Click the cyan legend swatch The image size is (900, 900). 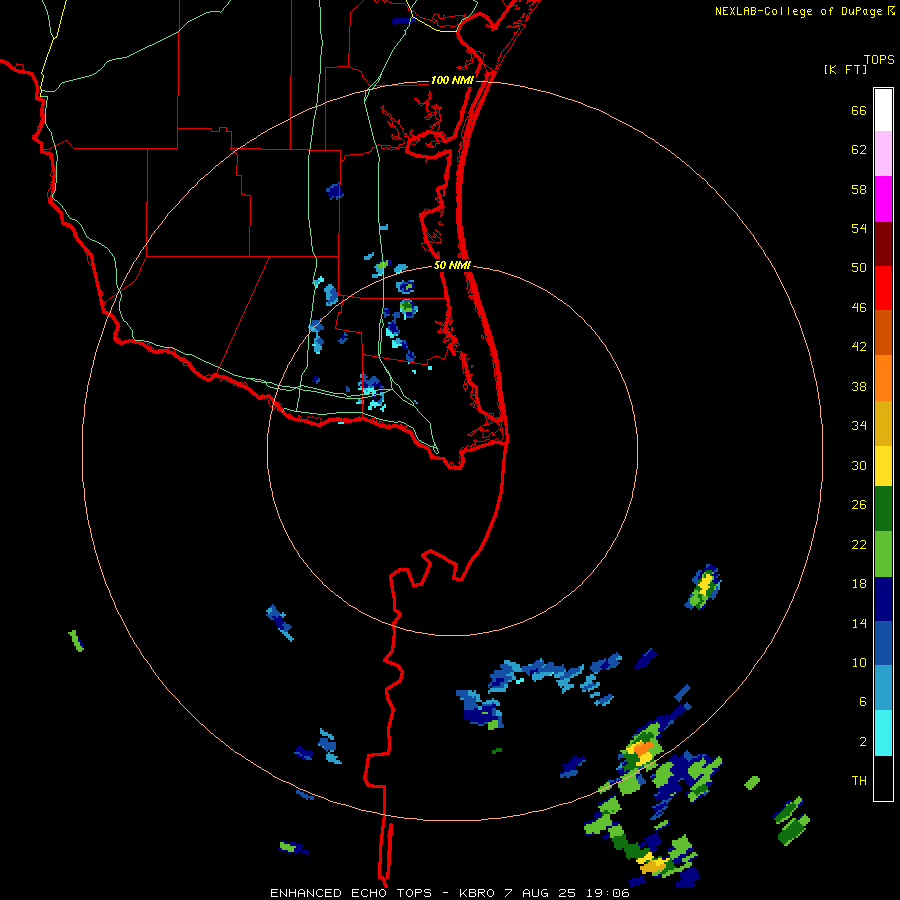tap(883, 733)
